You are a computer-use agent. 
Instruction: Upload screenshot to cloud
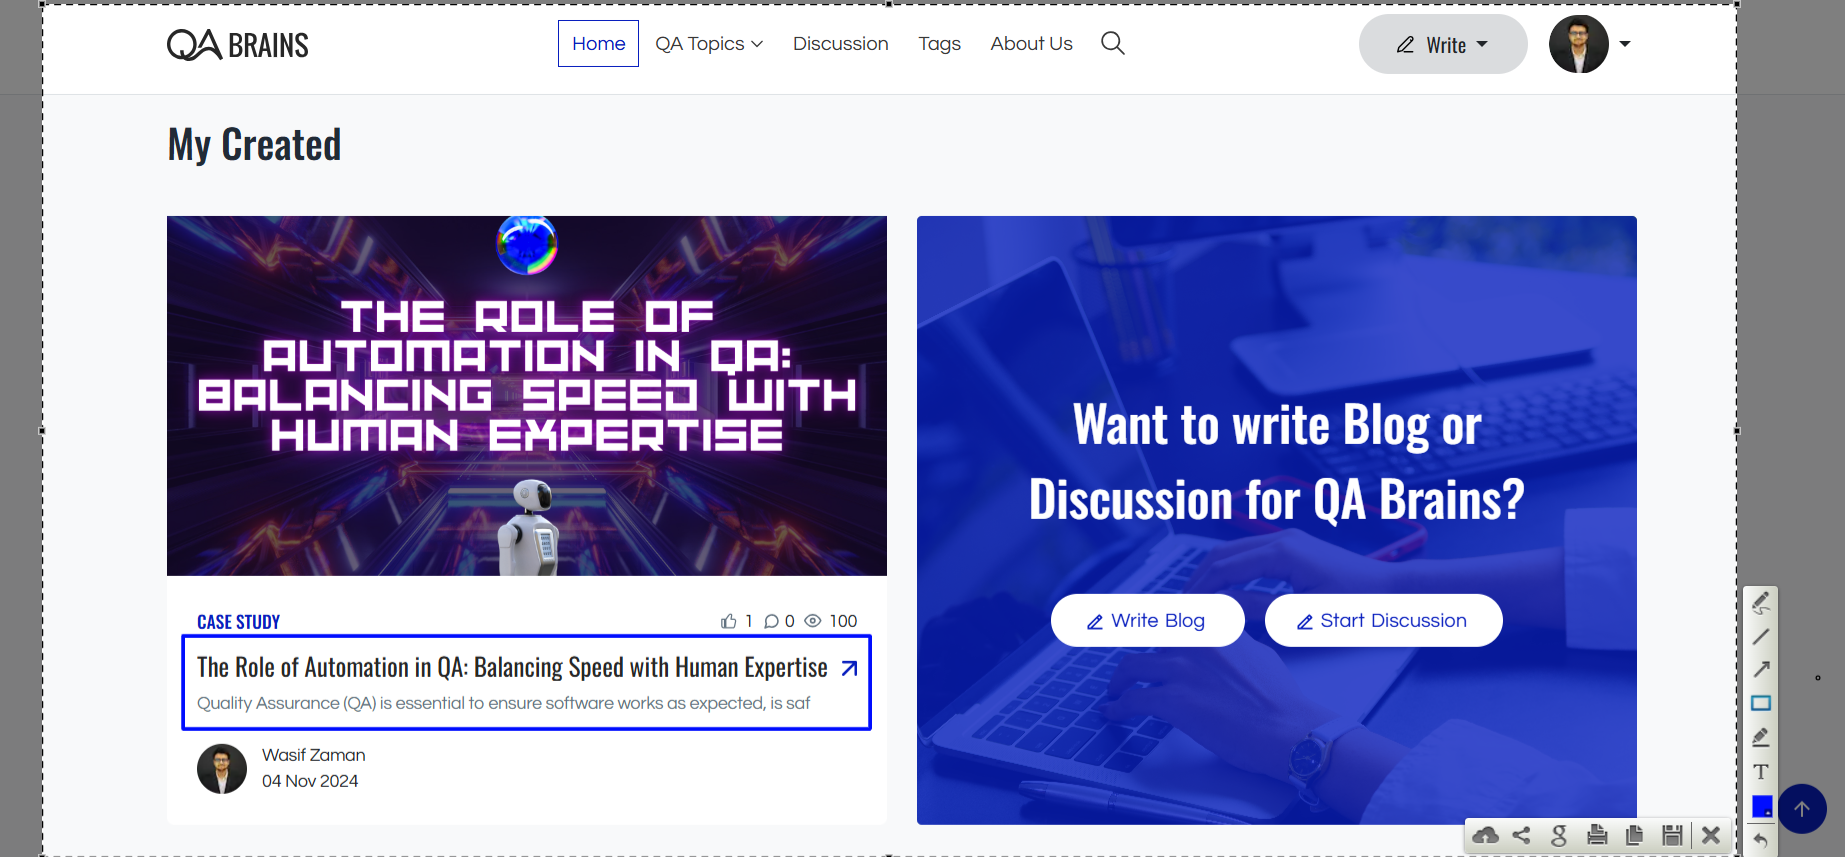point(1485,835)
